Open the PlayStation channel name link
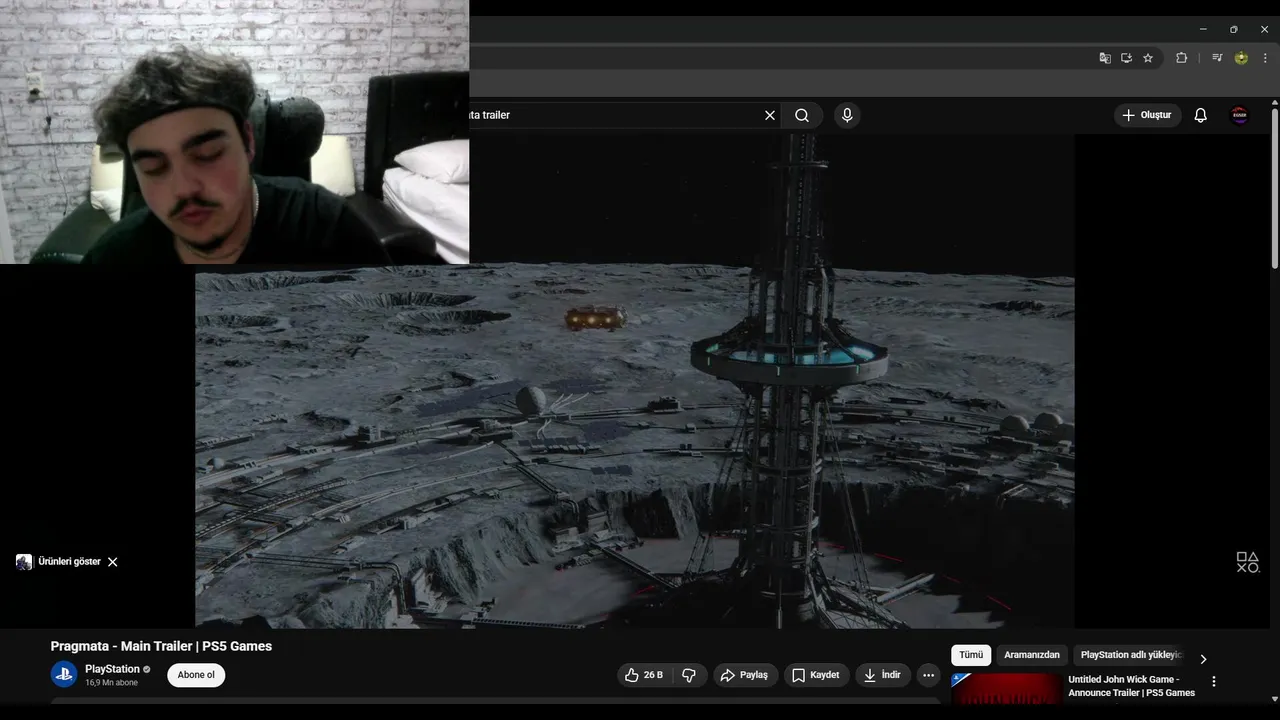 112,669
